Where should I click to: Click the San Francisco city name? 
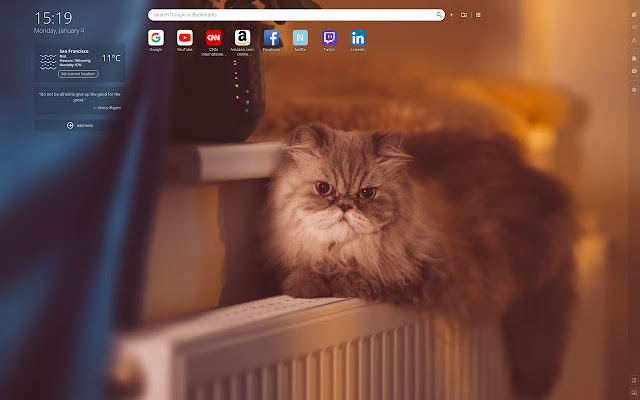[x=74, y=51]
